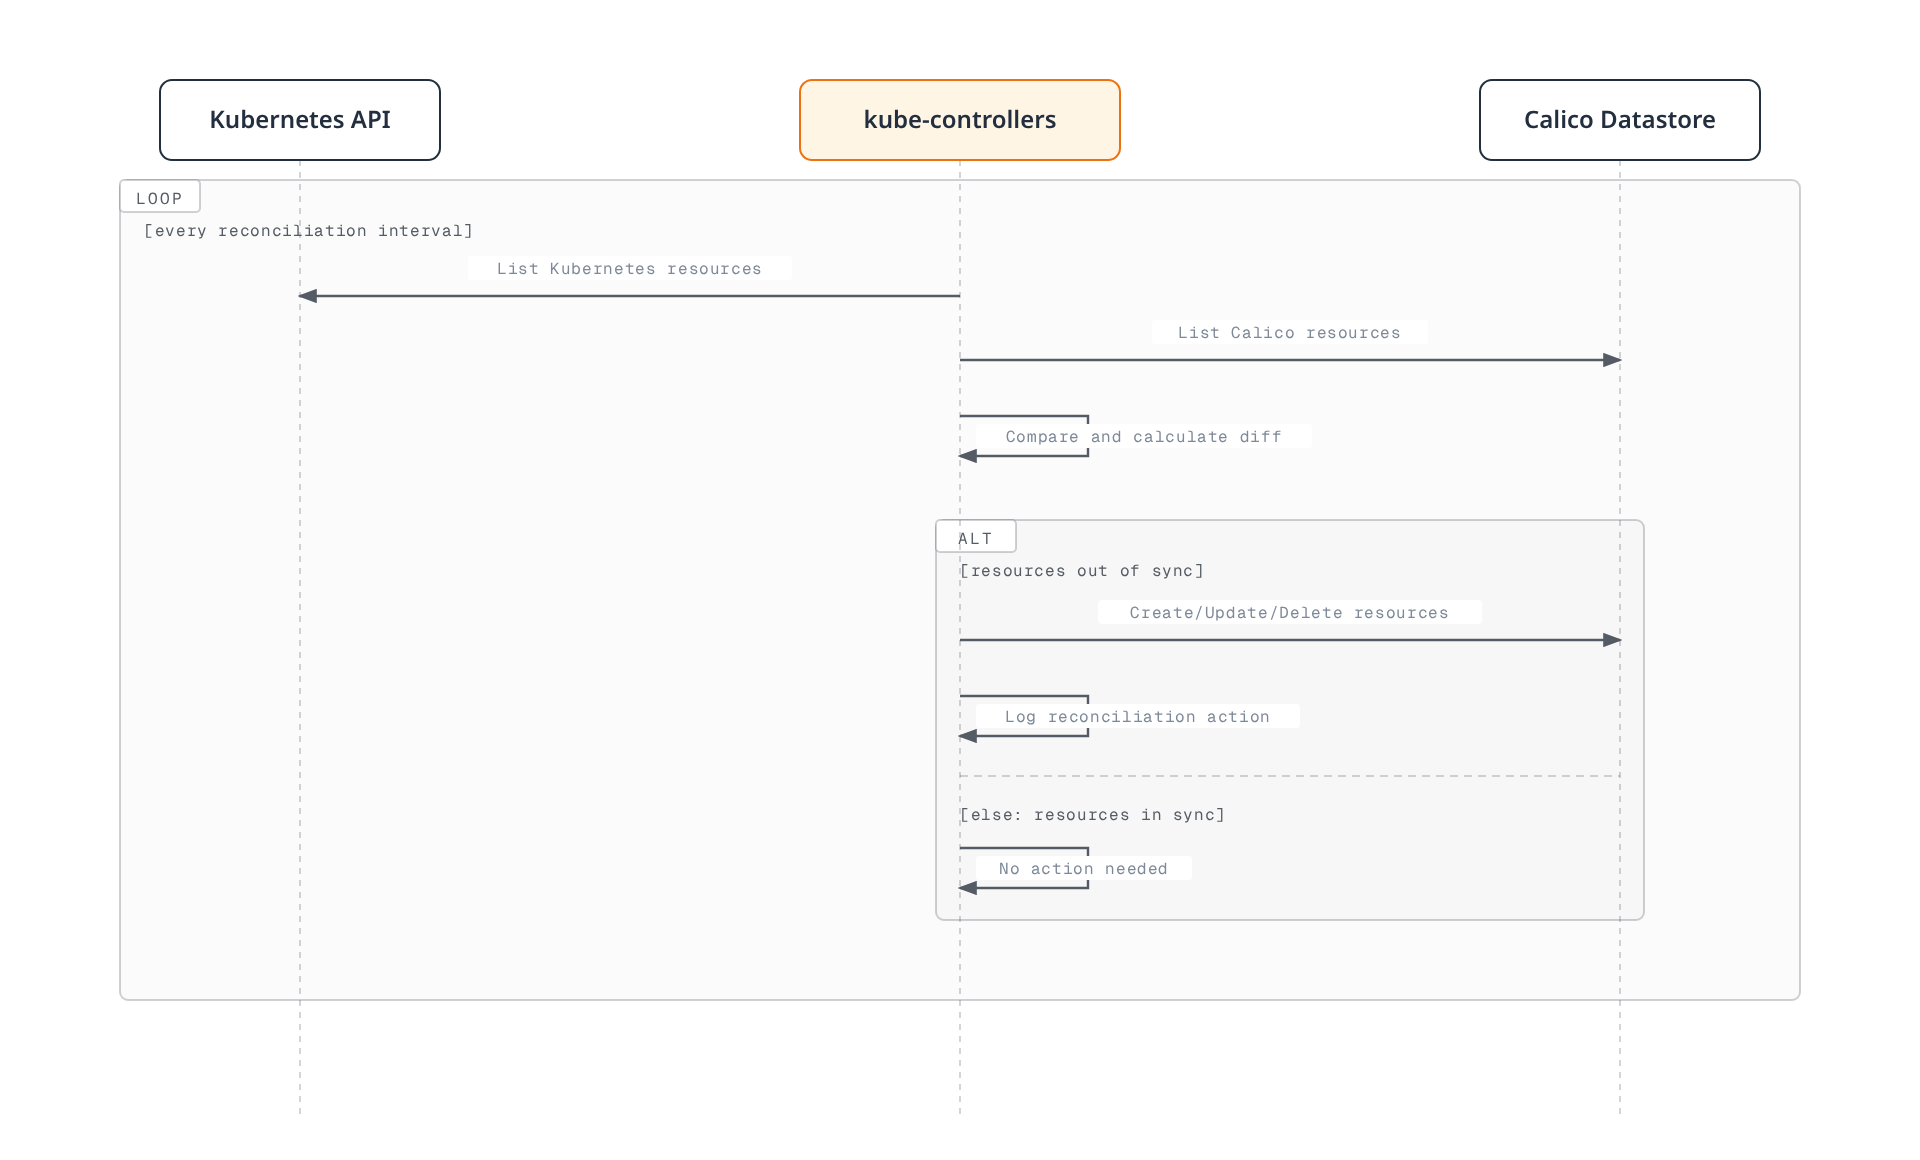Select the Kubernetes API participant box
1920x1160 pixels.
300,120
